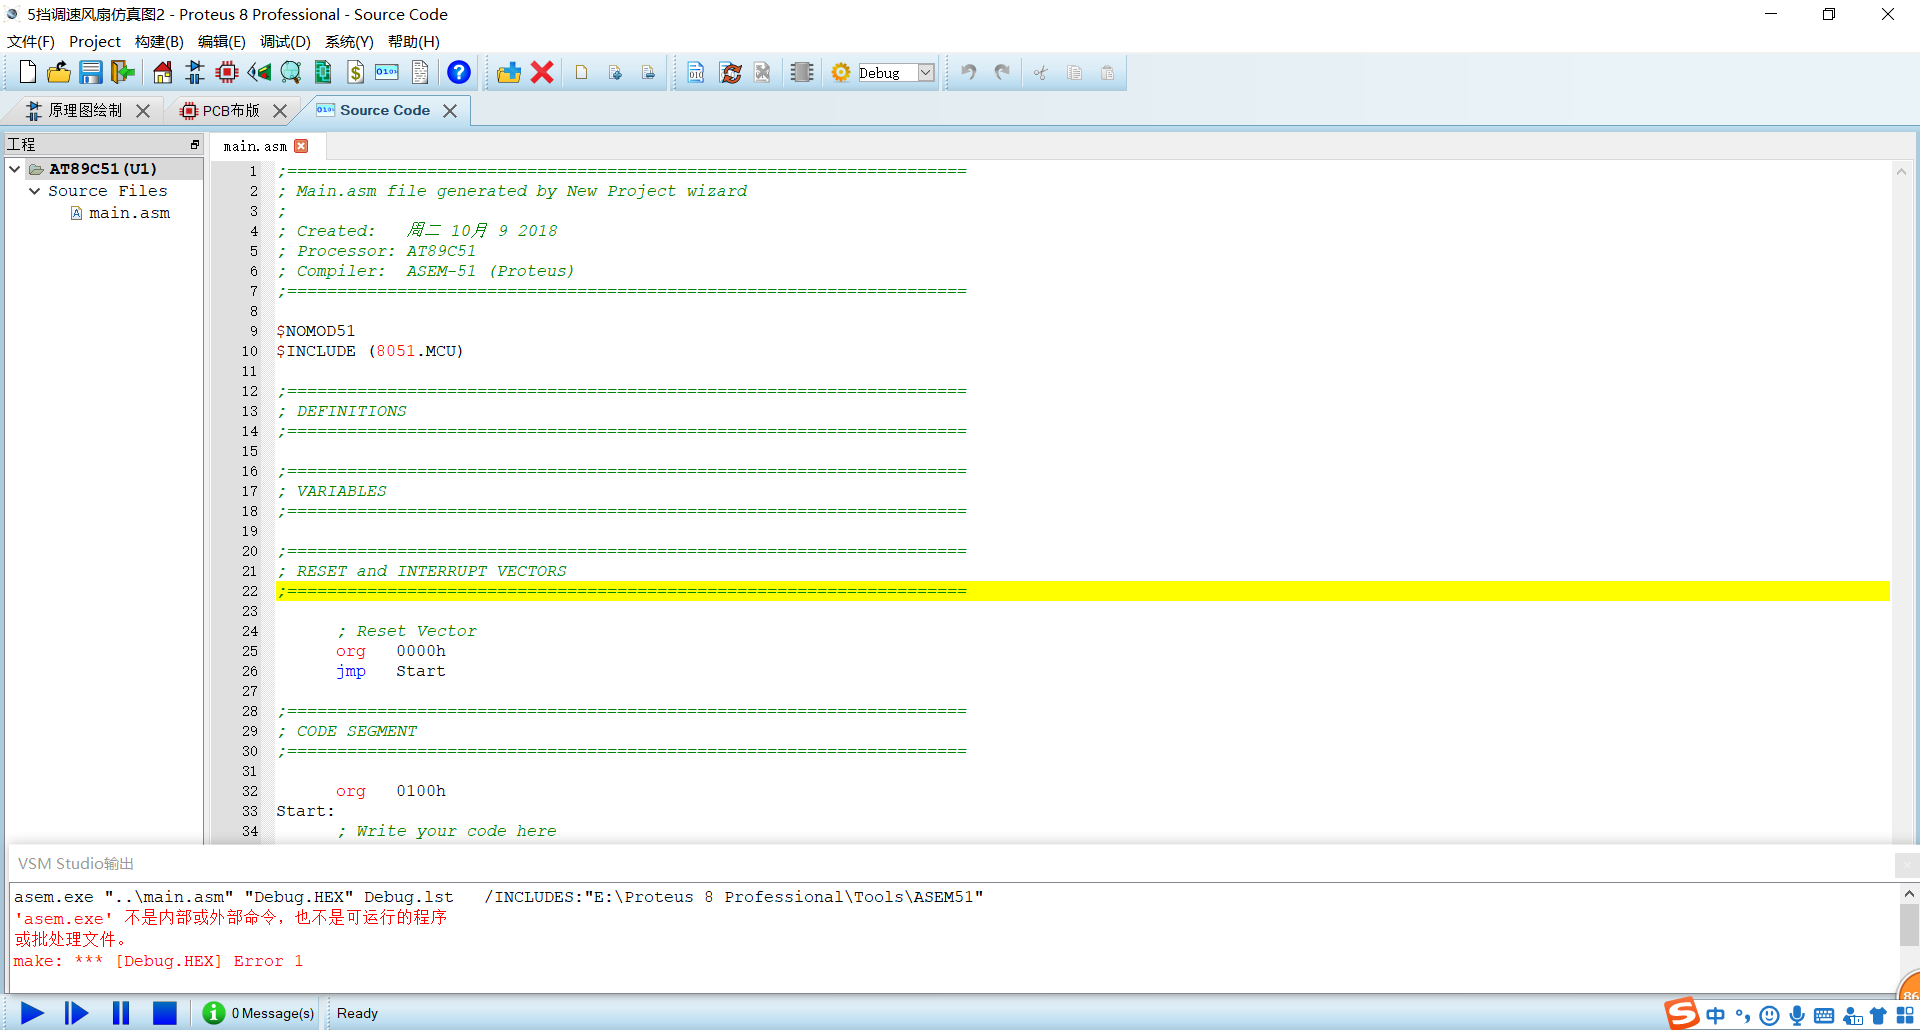Open the Gerber Viewer magnifier icon
The width and height of the screenshot is (1920, 1030).
[291, 72]
